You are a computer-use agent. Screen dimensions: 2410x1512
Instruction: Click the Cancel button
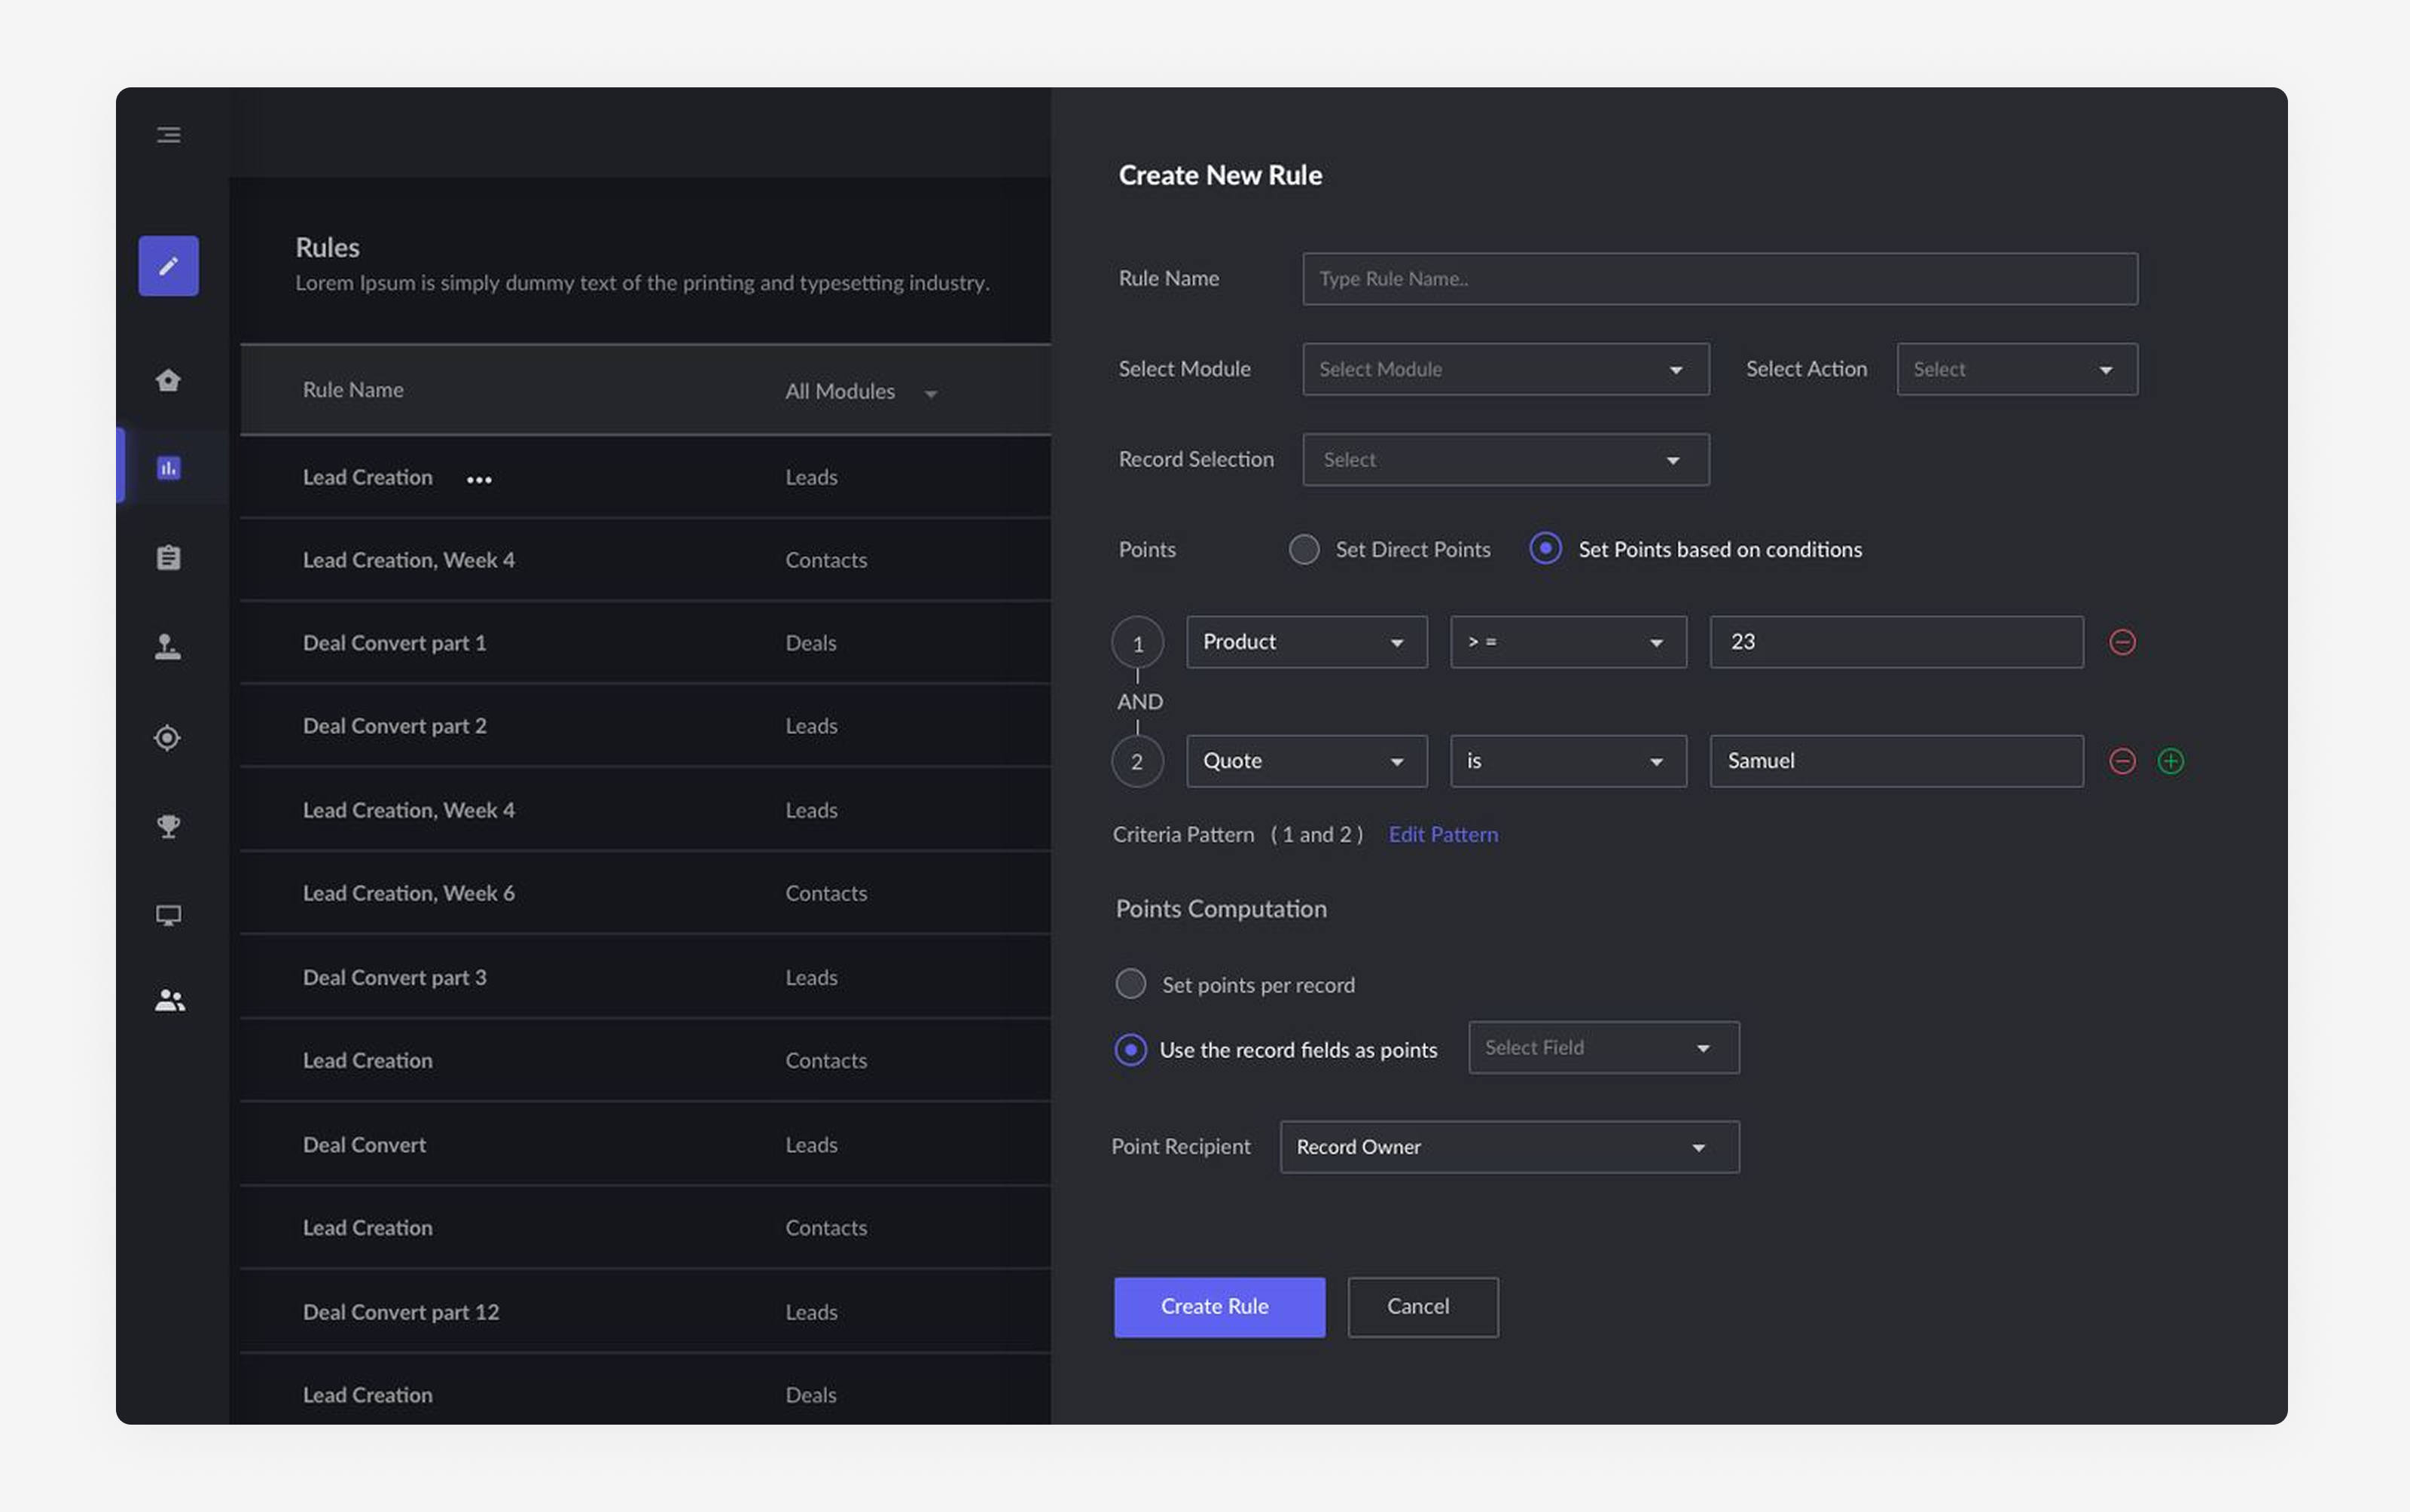click(1422, 1307)
